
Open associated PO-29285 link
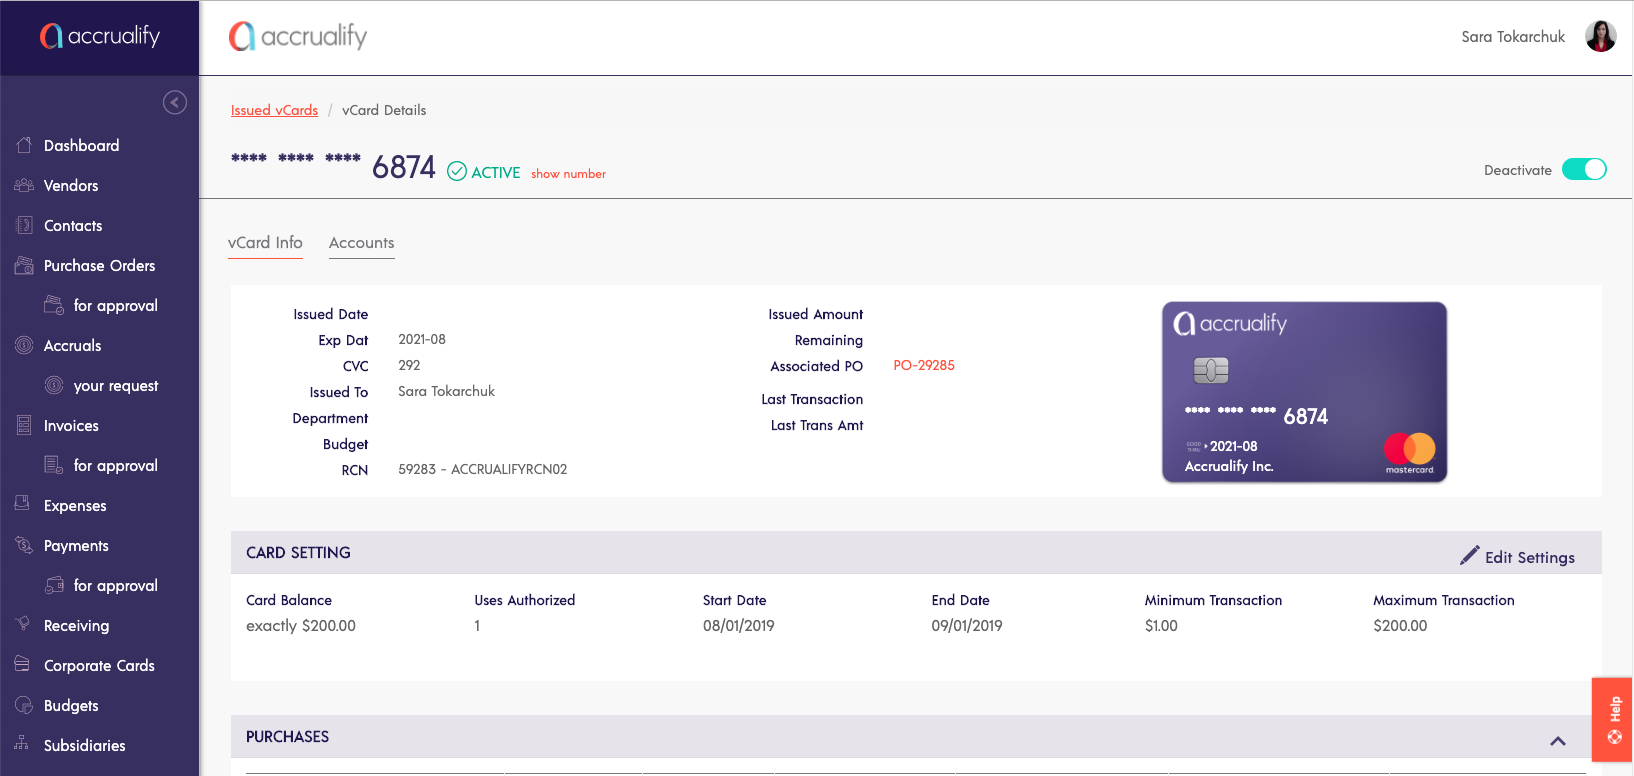(x=924, y=365)
